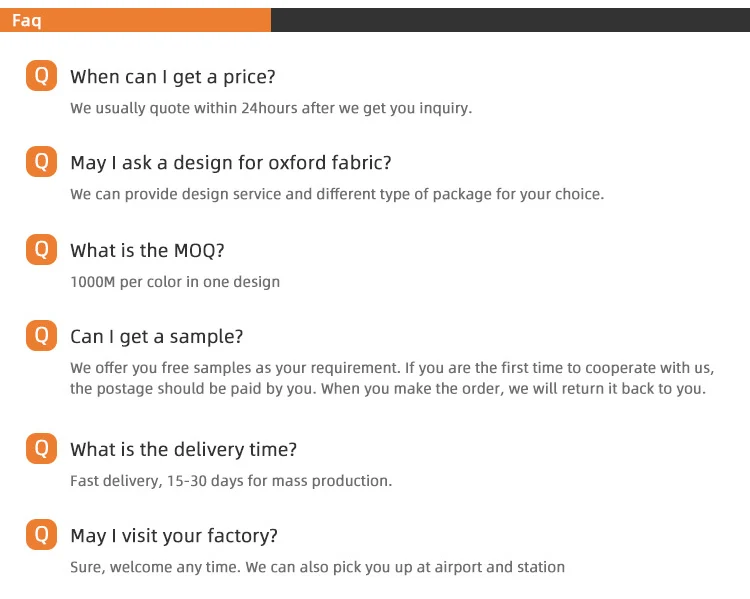This screenshot has height=599, width=750.
Task: Open the 'What is the delivery time?' question
Action: pos(183,451)
